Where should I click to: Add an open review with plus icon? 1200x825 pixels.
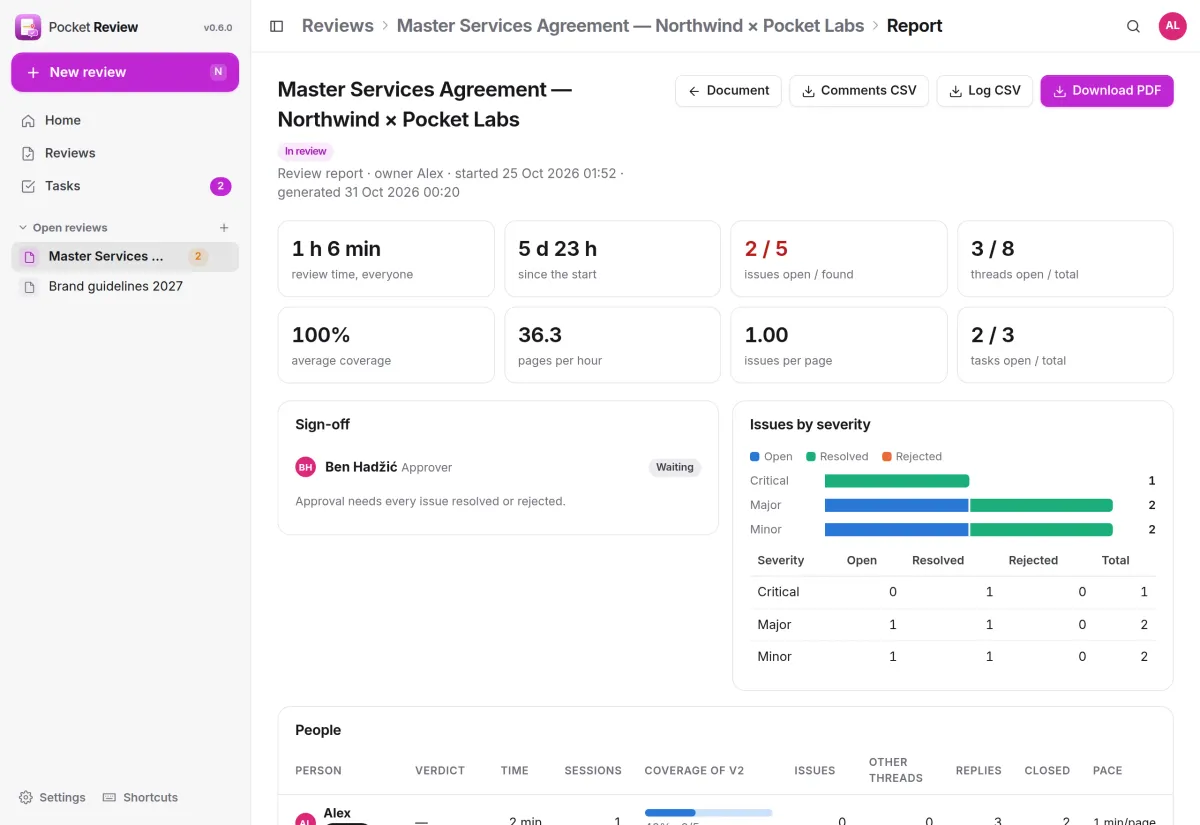(224, 228)
